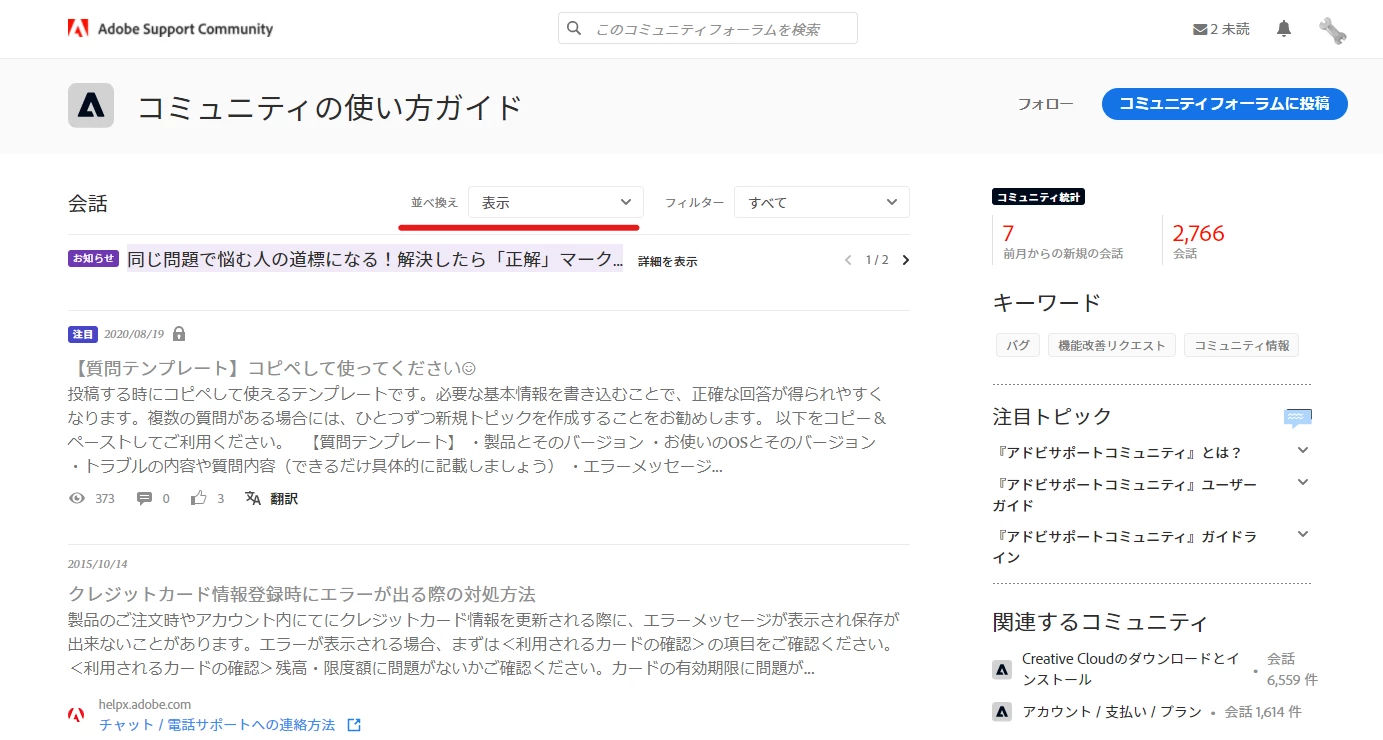Click the lock icon beside 2020/08/19

[179, 334]
